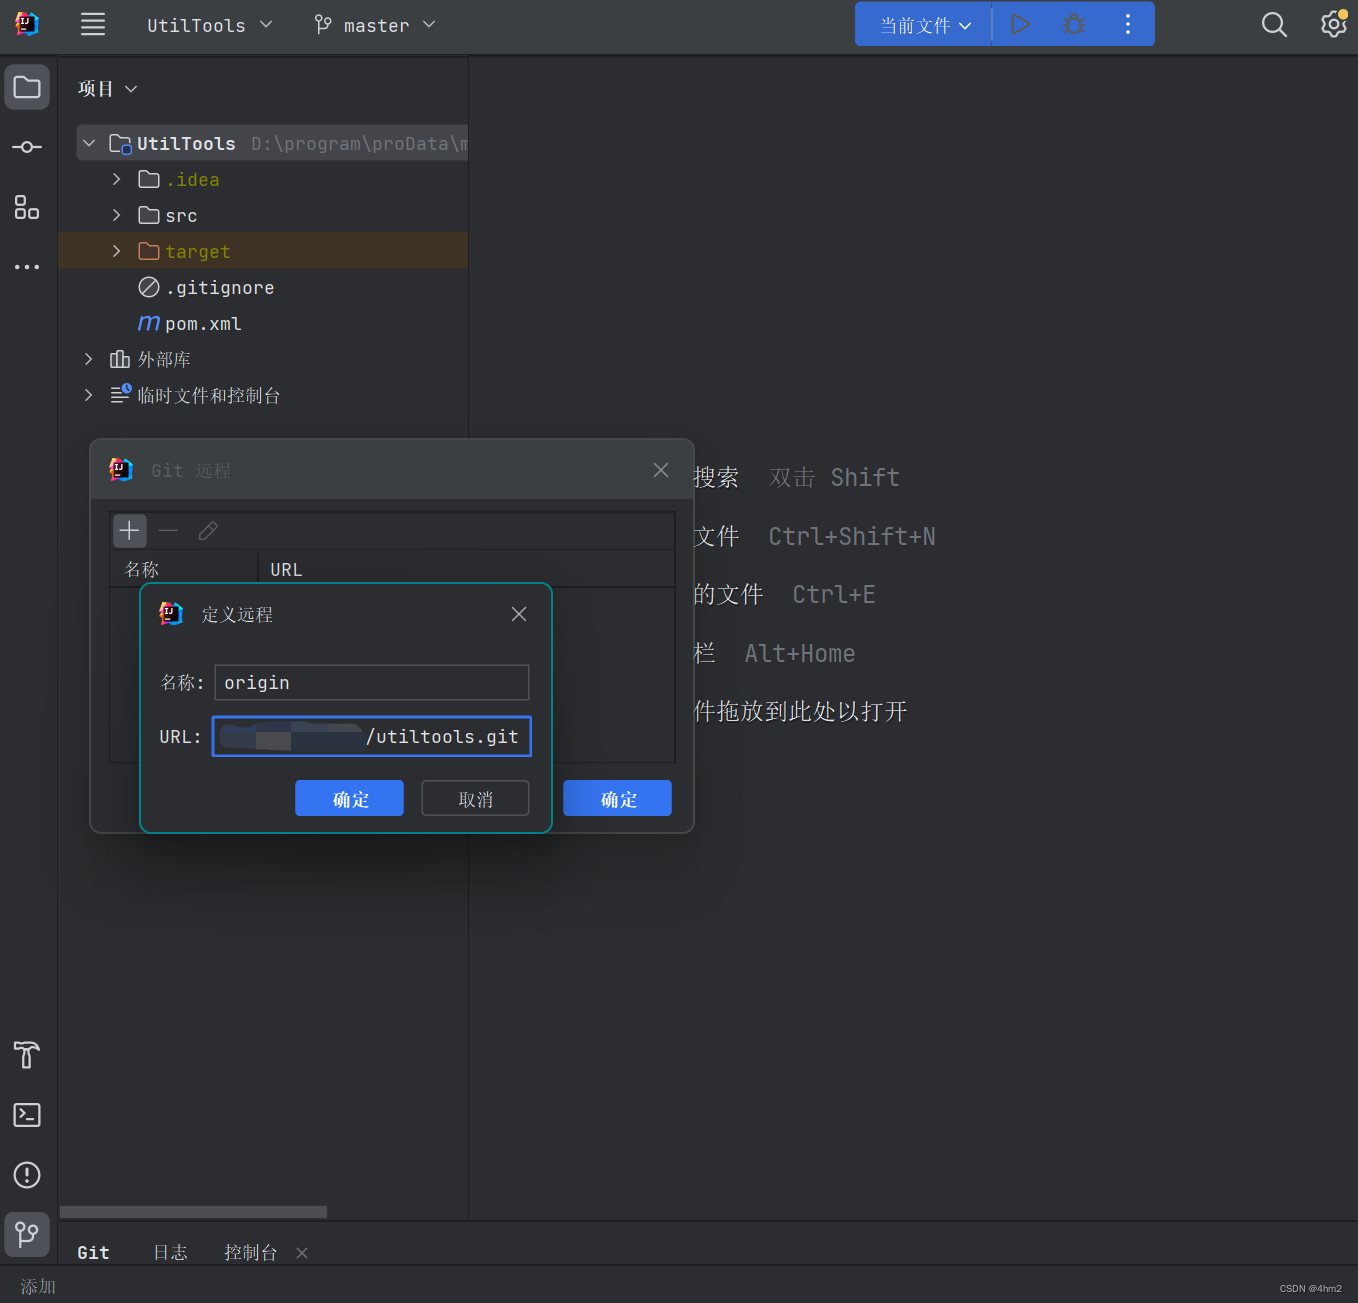Confirm the Define Remote dialog
Viewport: 1358px width, 1303px height.
point(349,798)
